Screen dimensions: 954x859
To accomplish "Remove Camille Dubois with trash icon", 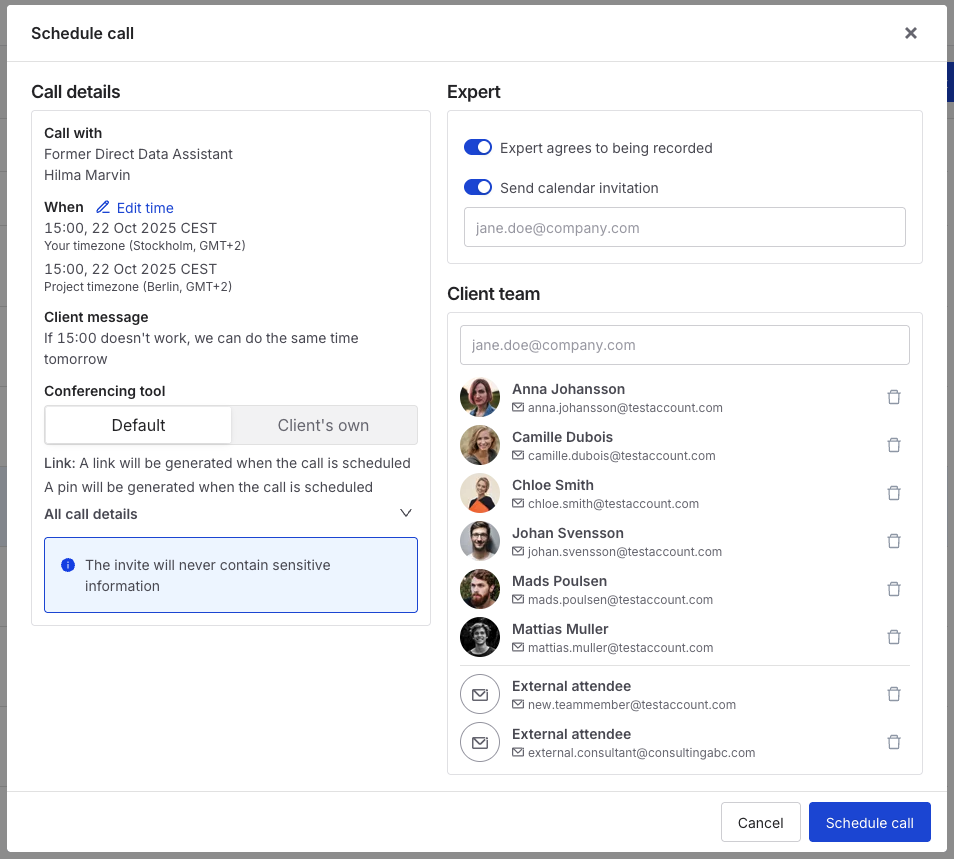I will tap(894, 445).
